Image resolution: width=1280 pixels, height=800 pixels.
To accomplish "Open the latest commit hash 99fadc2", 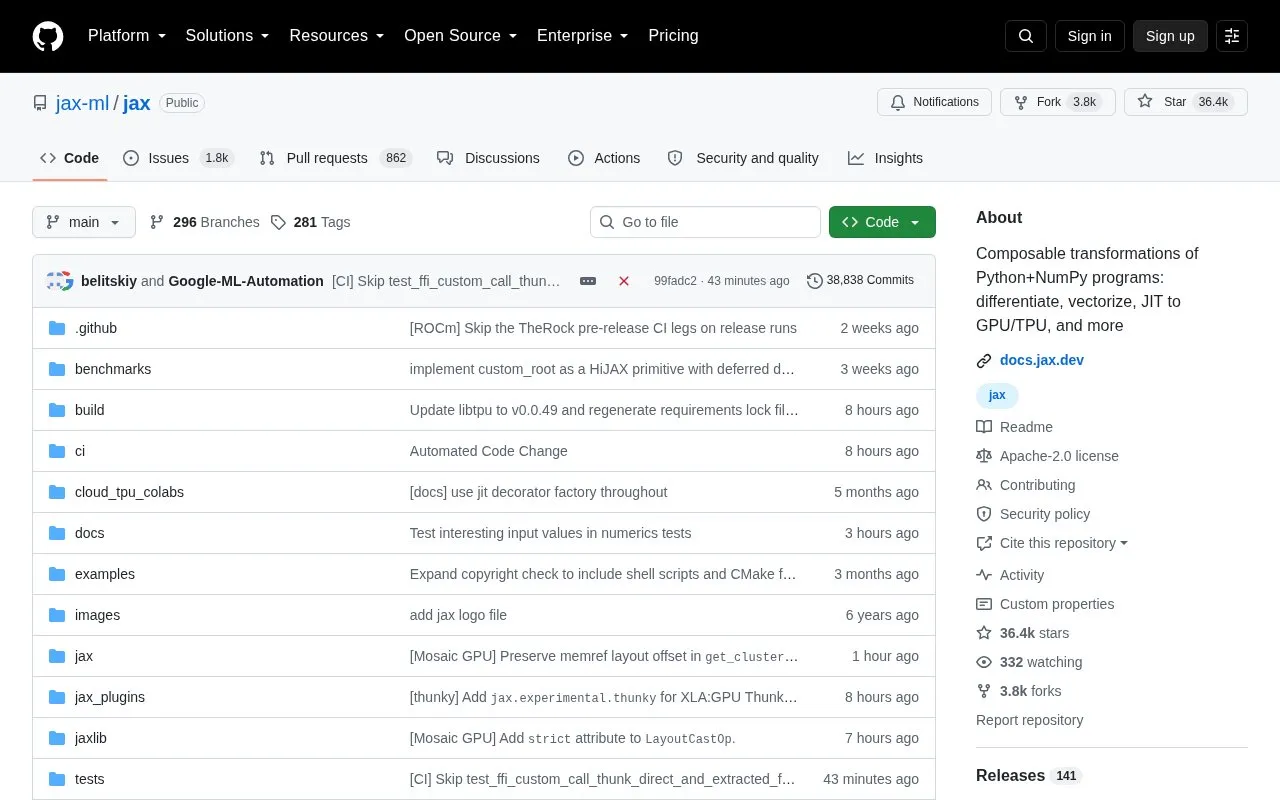I will pyautogui.click(x=675, y=281).
